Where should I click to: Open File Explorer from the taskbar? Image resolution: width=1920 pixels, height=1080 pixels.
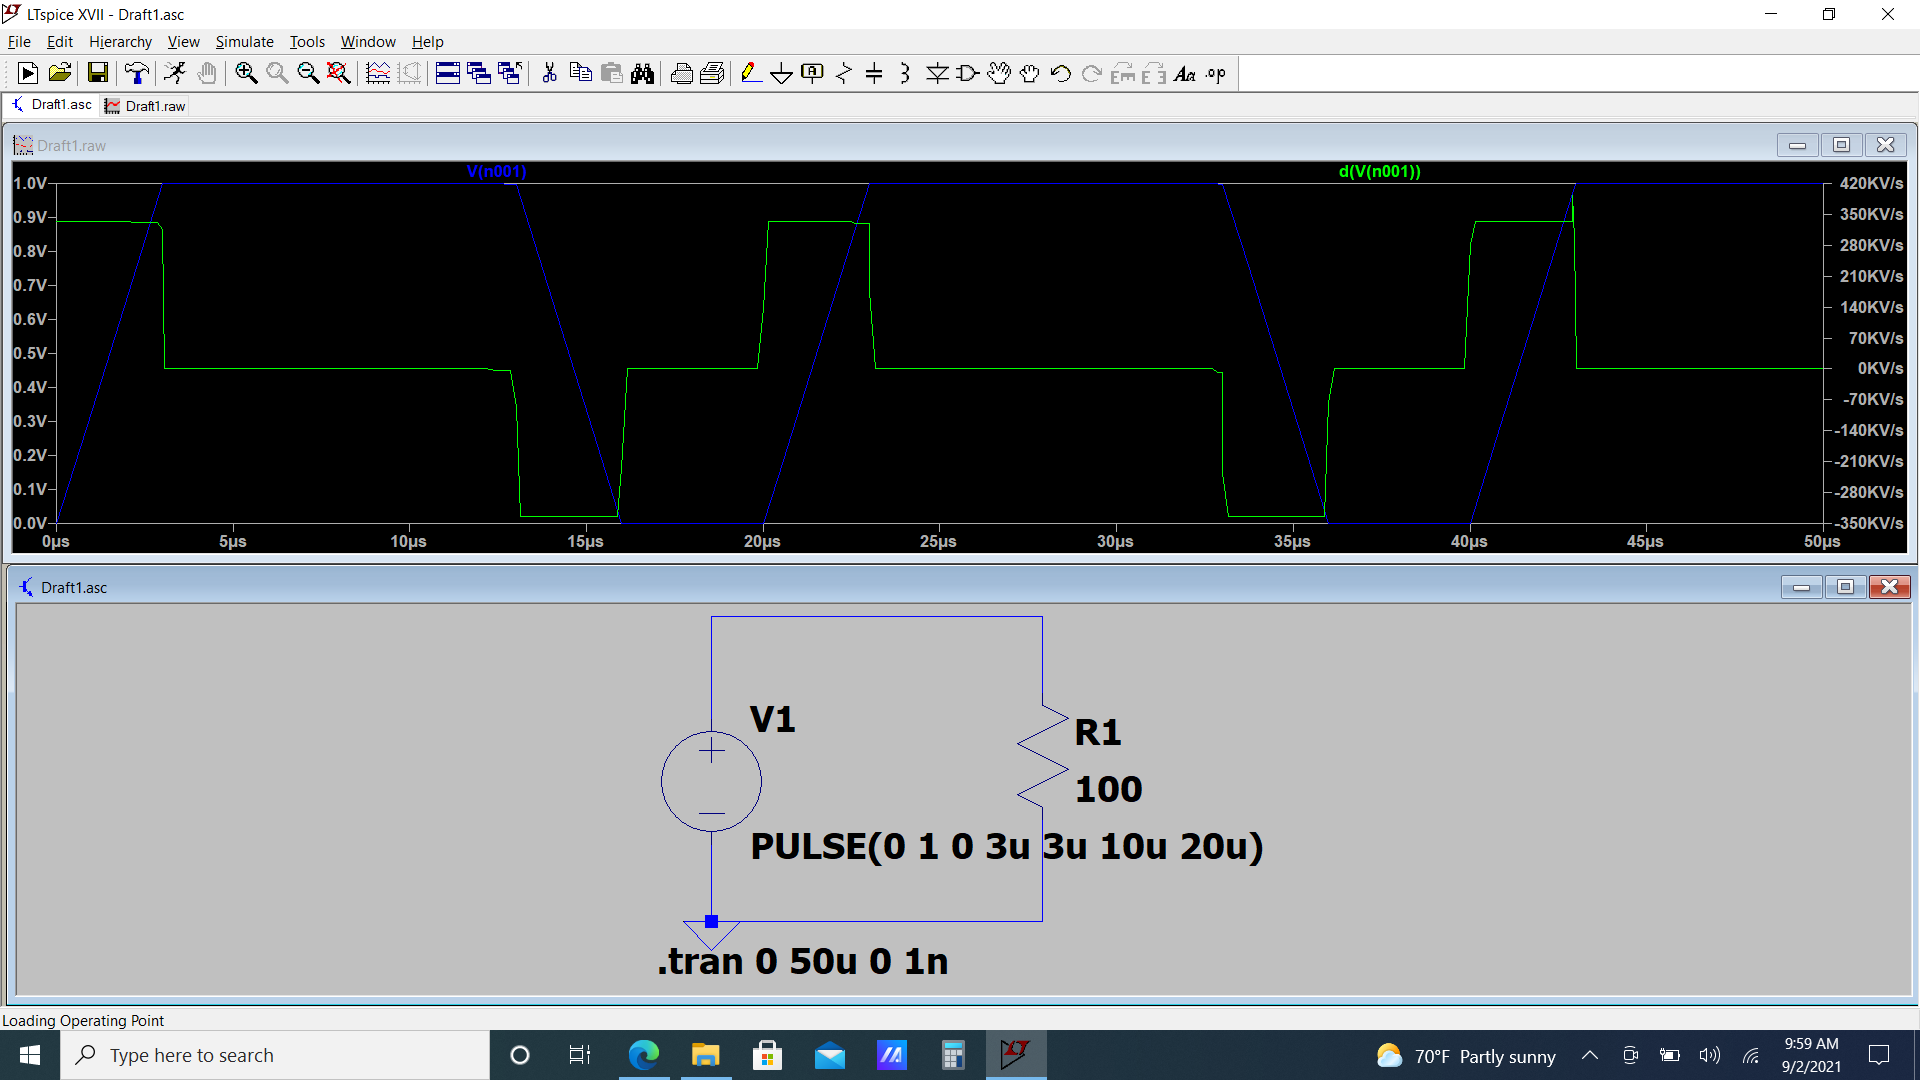point(706,1055)
